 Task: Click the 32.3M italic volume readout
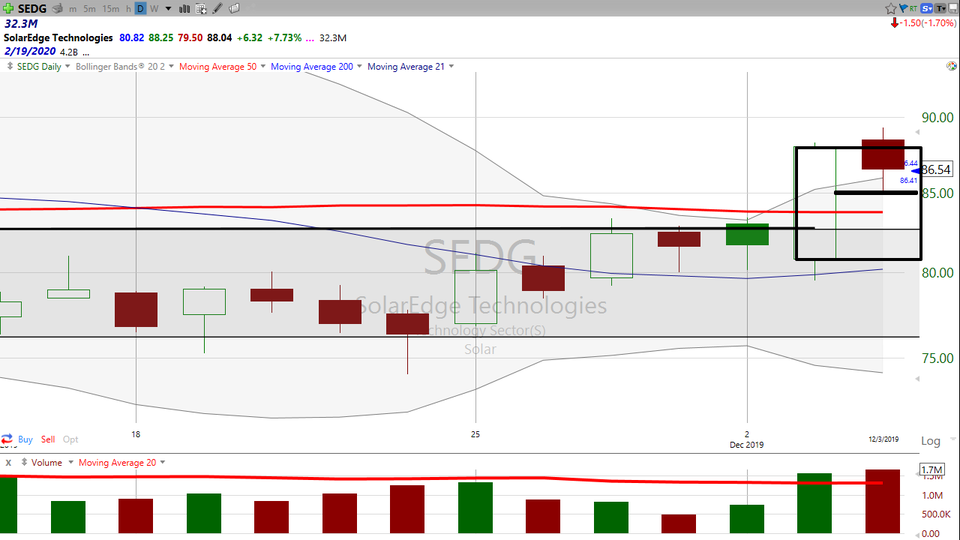(x=21, y=24)
